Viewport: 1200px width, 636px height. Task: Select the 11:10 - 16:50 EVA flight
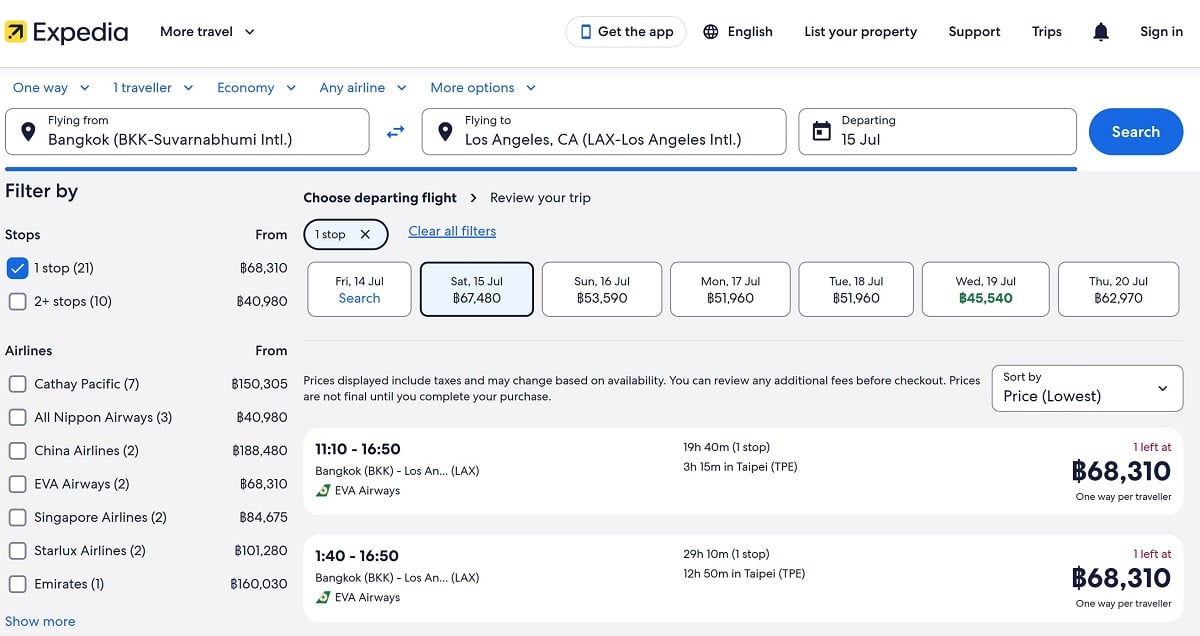743,471
